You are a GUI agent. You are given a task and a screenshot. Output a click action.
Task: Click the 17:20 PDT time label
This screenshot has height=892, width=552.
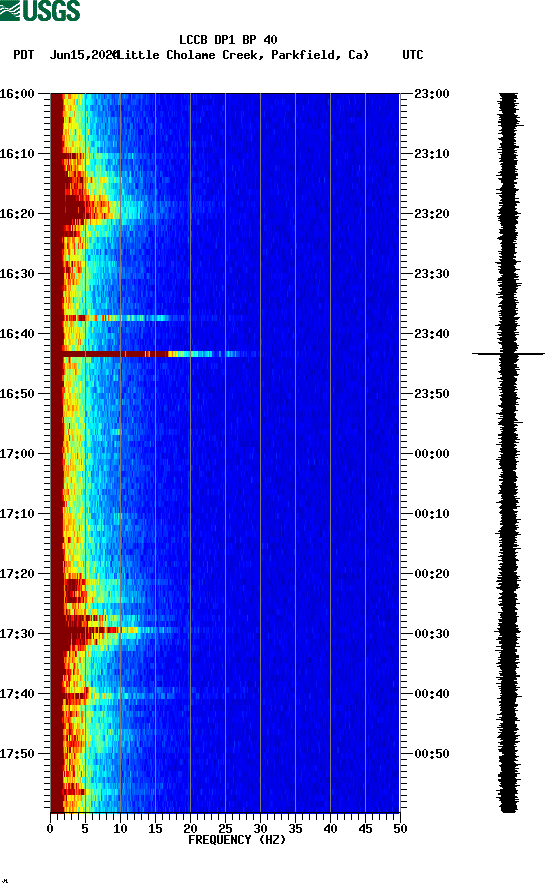[17, 574]
